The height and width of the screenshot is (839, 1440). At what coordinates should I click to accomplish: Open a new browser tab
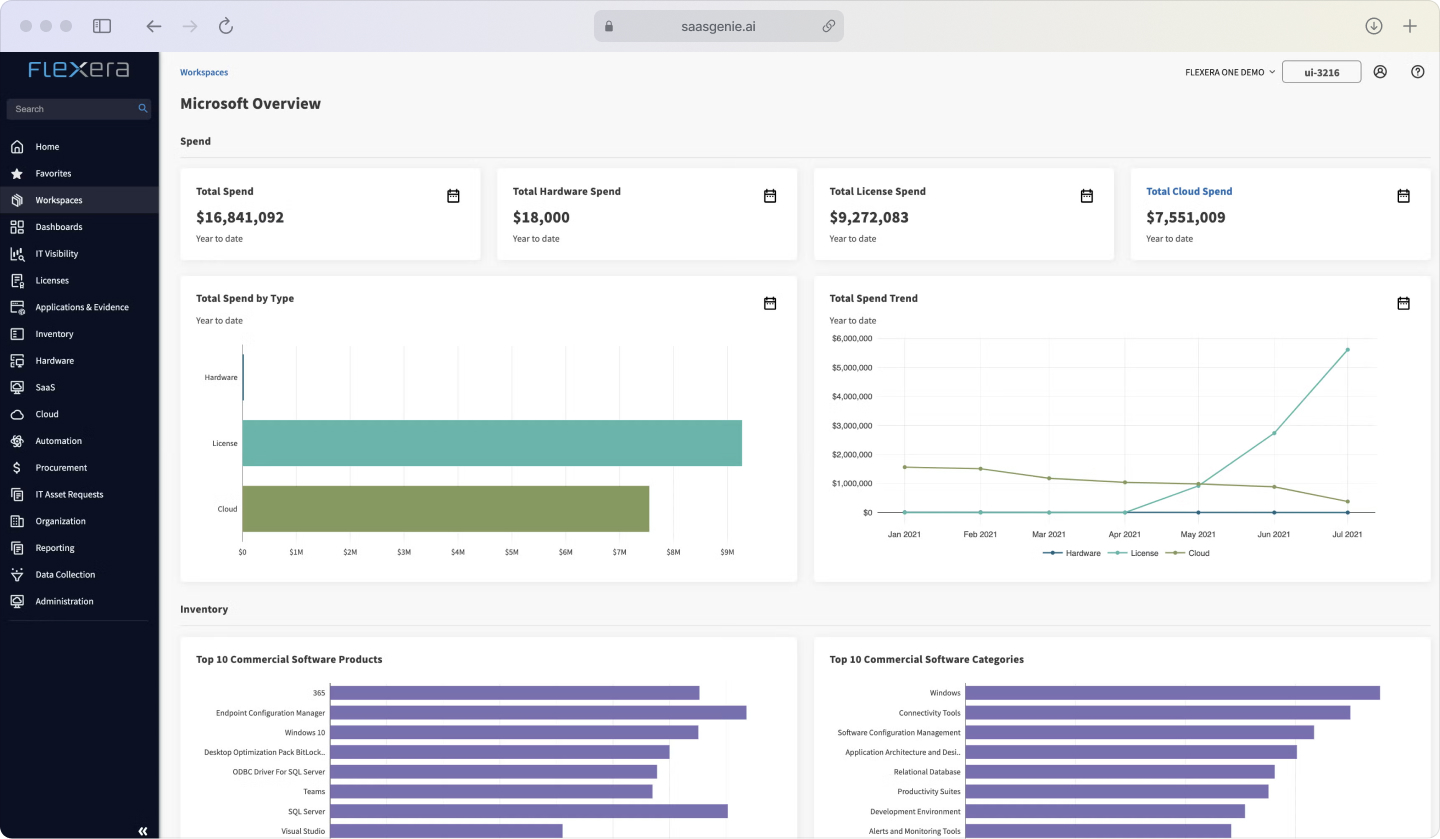coord(1410,26)
